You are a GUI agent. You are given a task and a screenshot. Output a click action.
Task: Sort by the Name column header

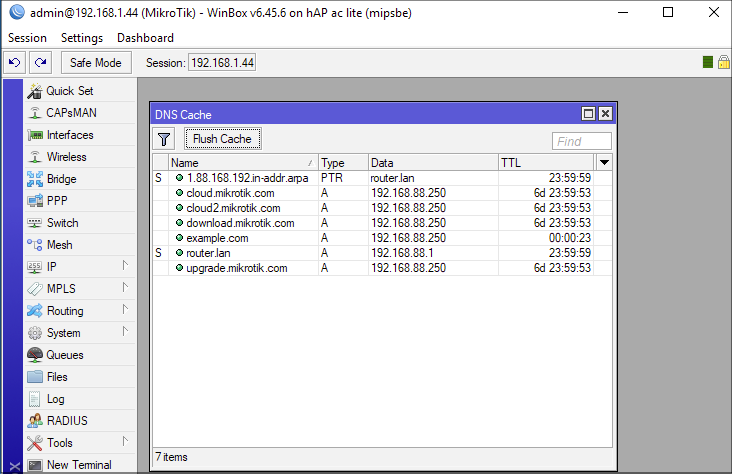(x=243, y=163)
